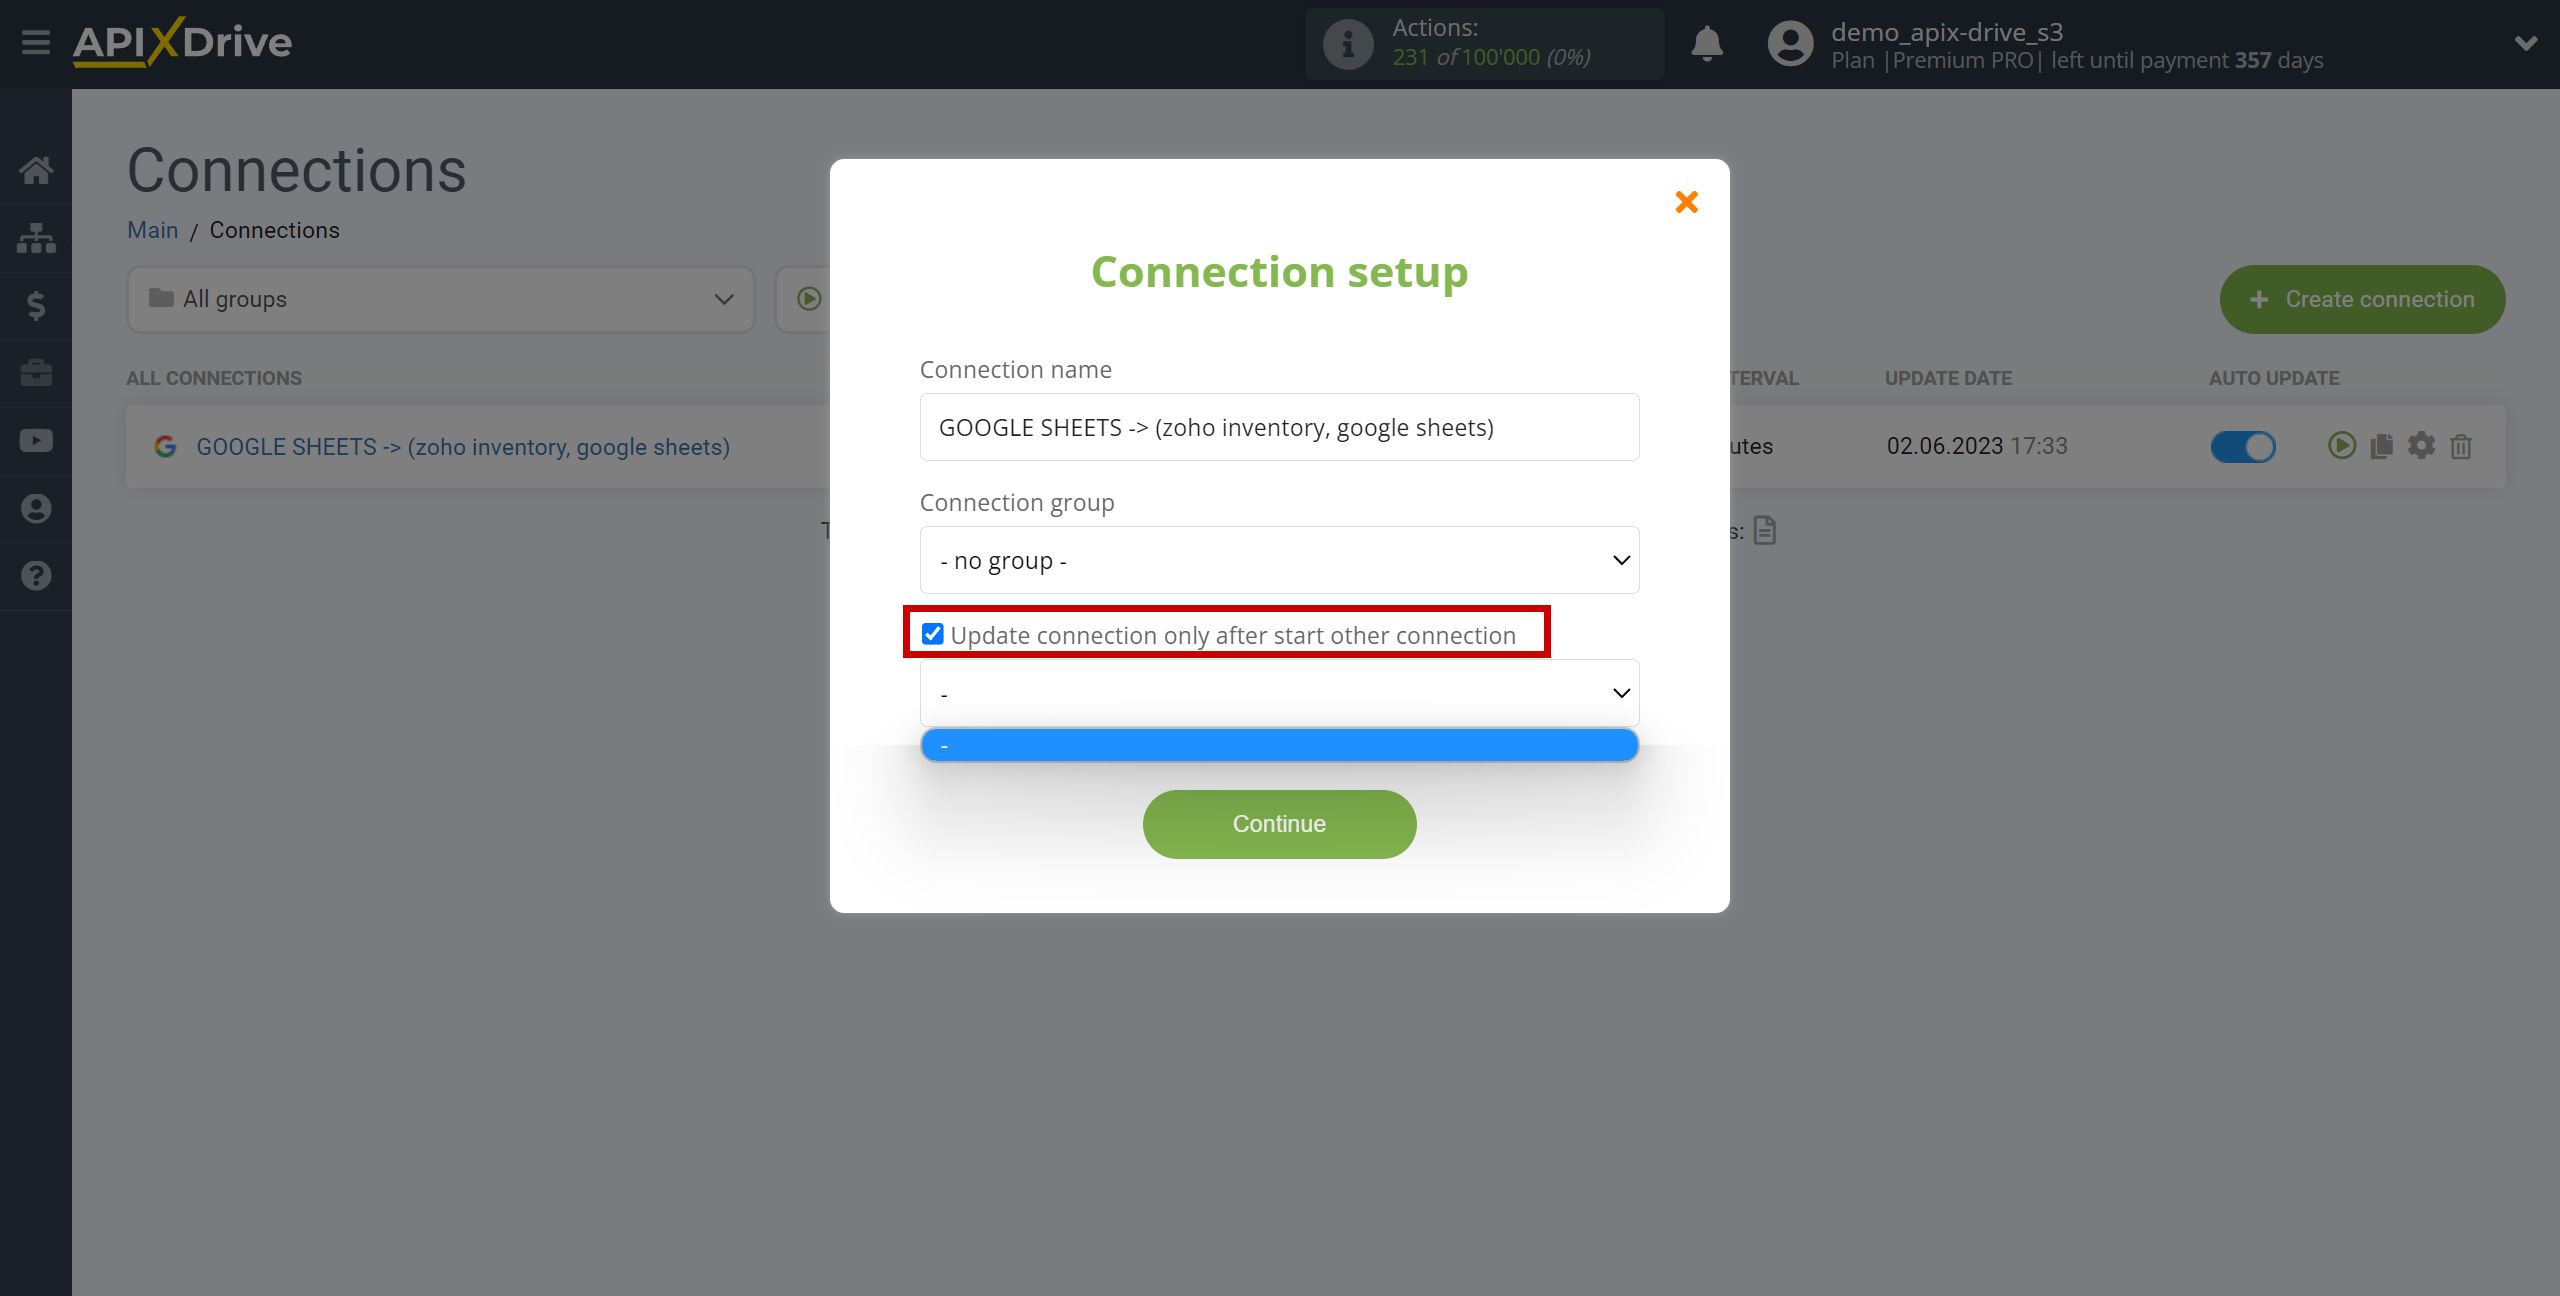
Task: Click the GOOGLE SHEETS connection link
Action: pyautogui.click(x=463, y=446)
